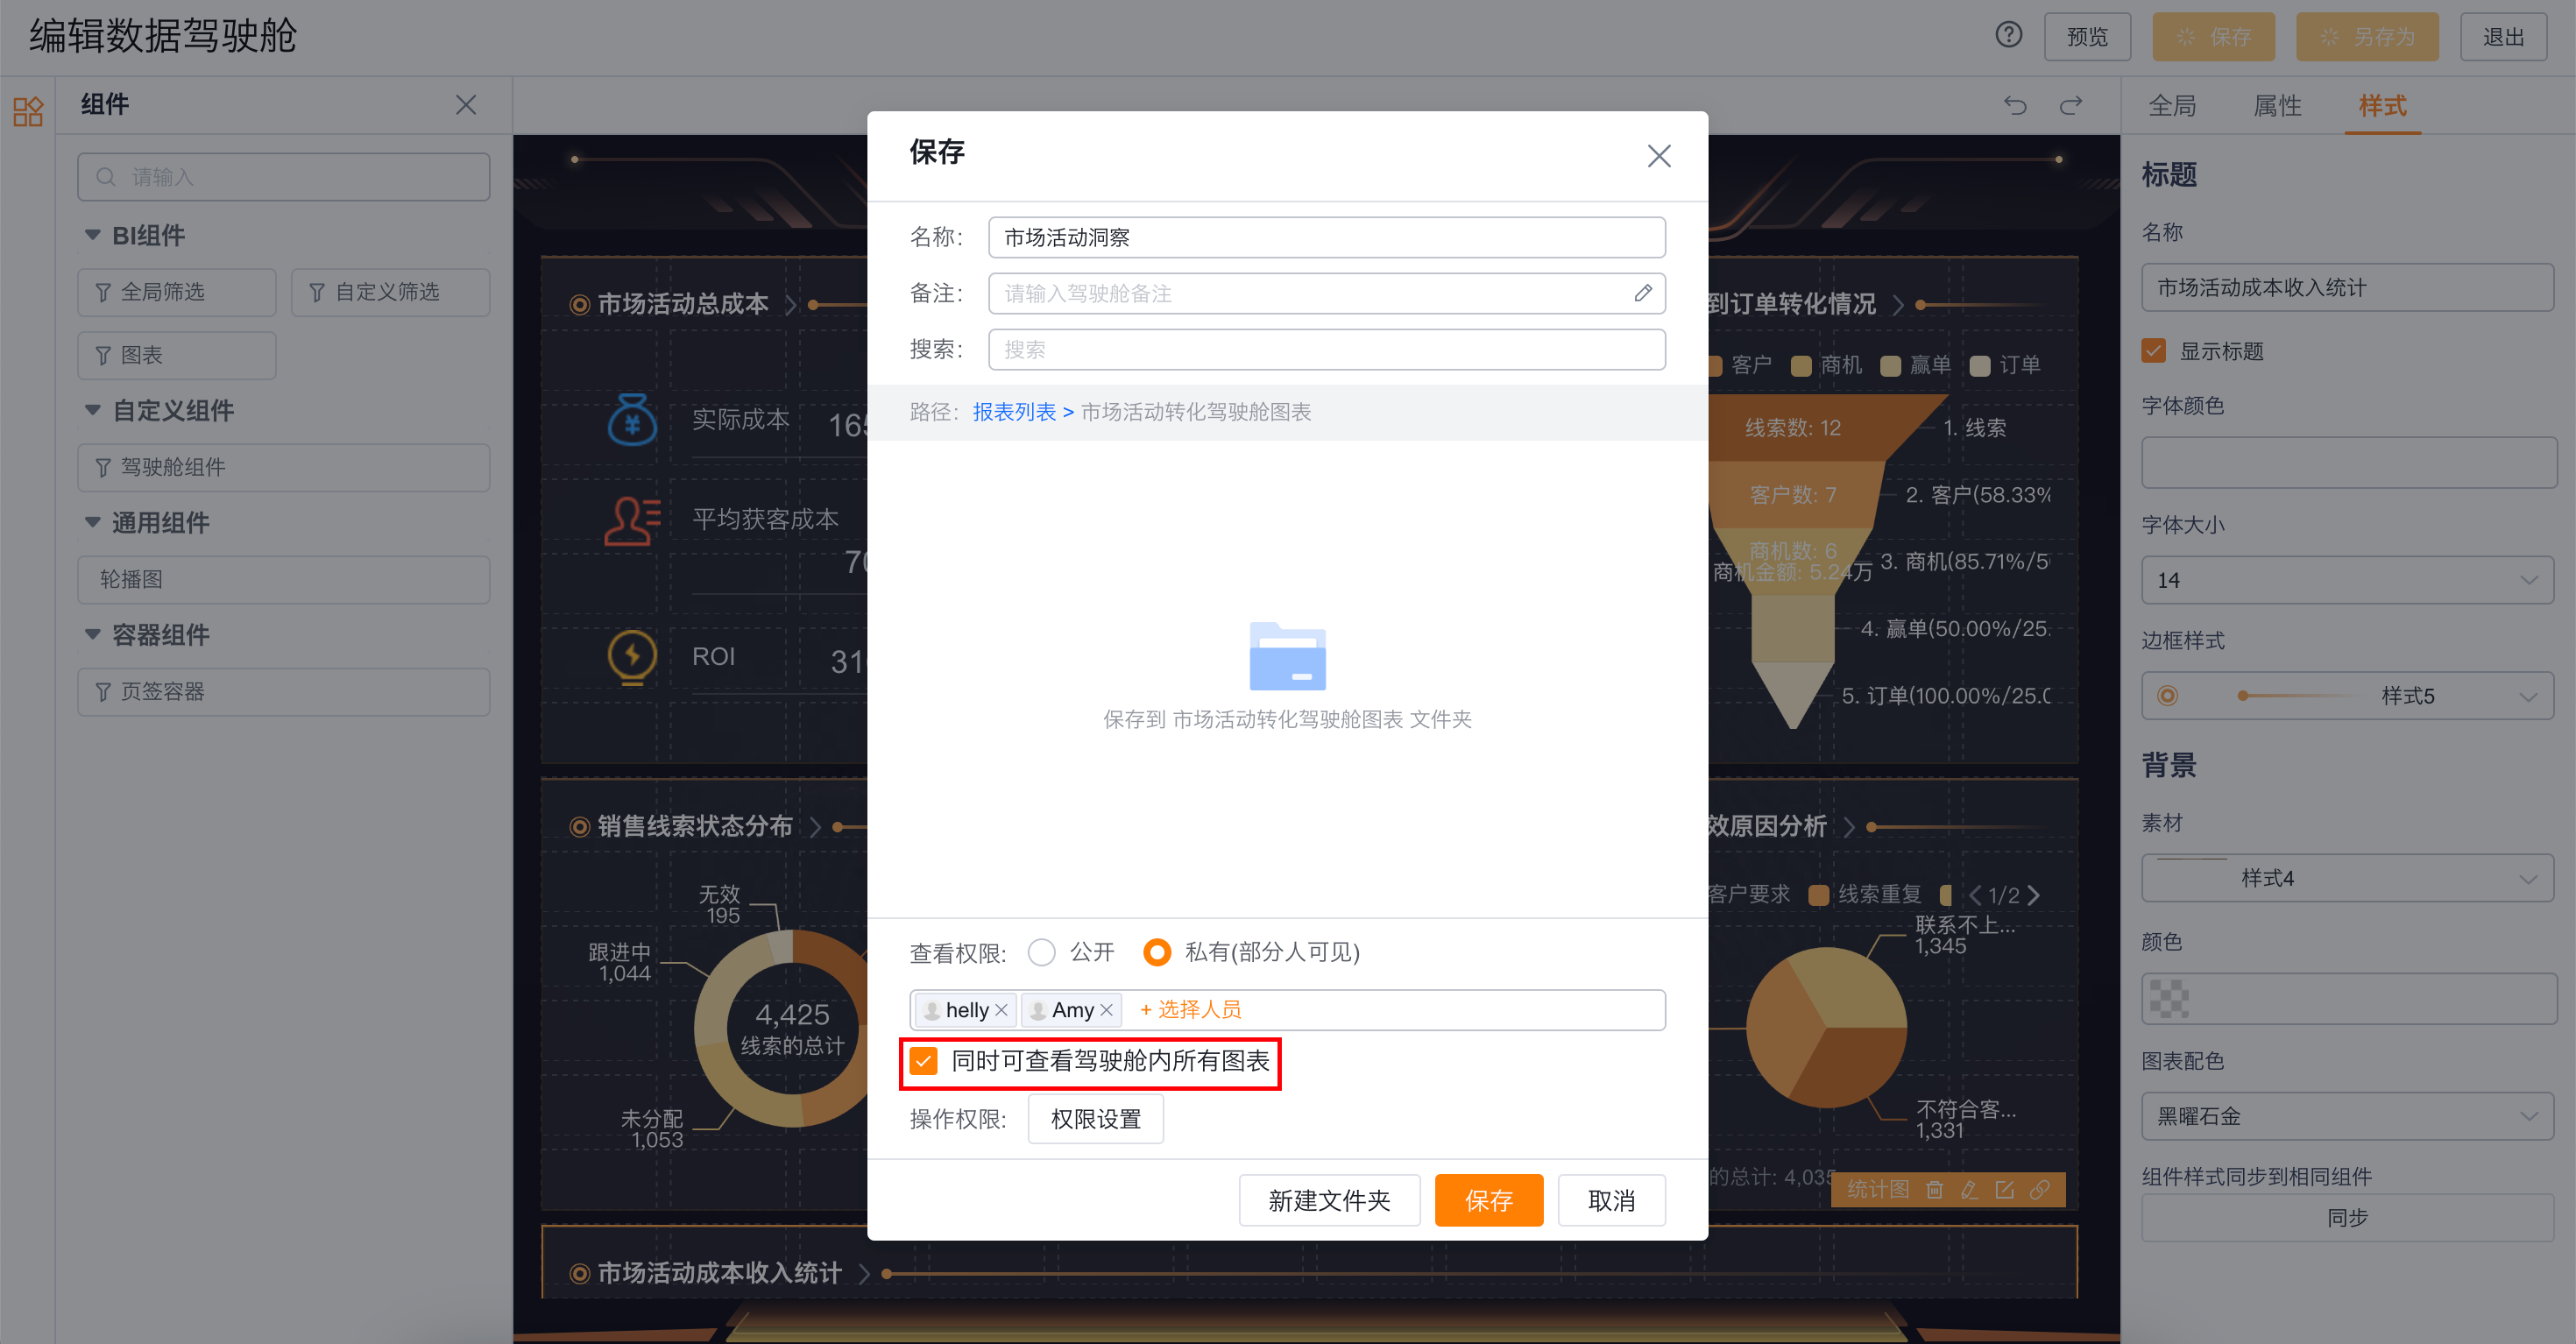Switch to the 全局 tab
The image size is (2576, 1344).
point(2172,106)
